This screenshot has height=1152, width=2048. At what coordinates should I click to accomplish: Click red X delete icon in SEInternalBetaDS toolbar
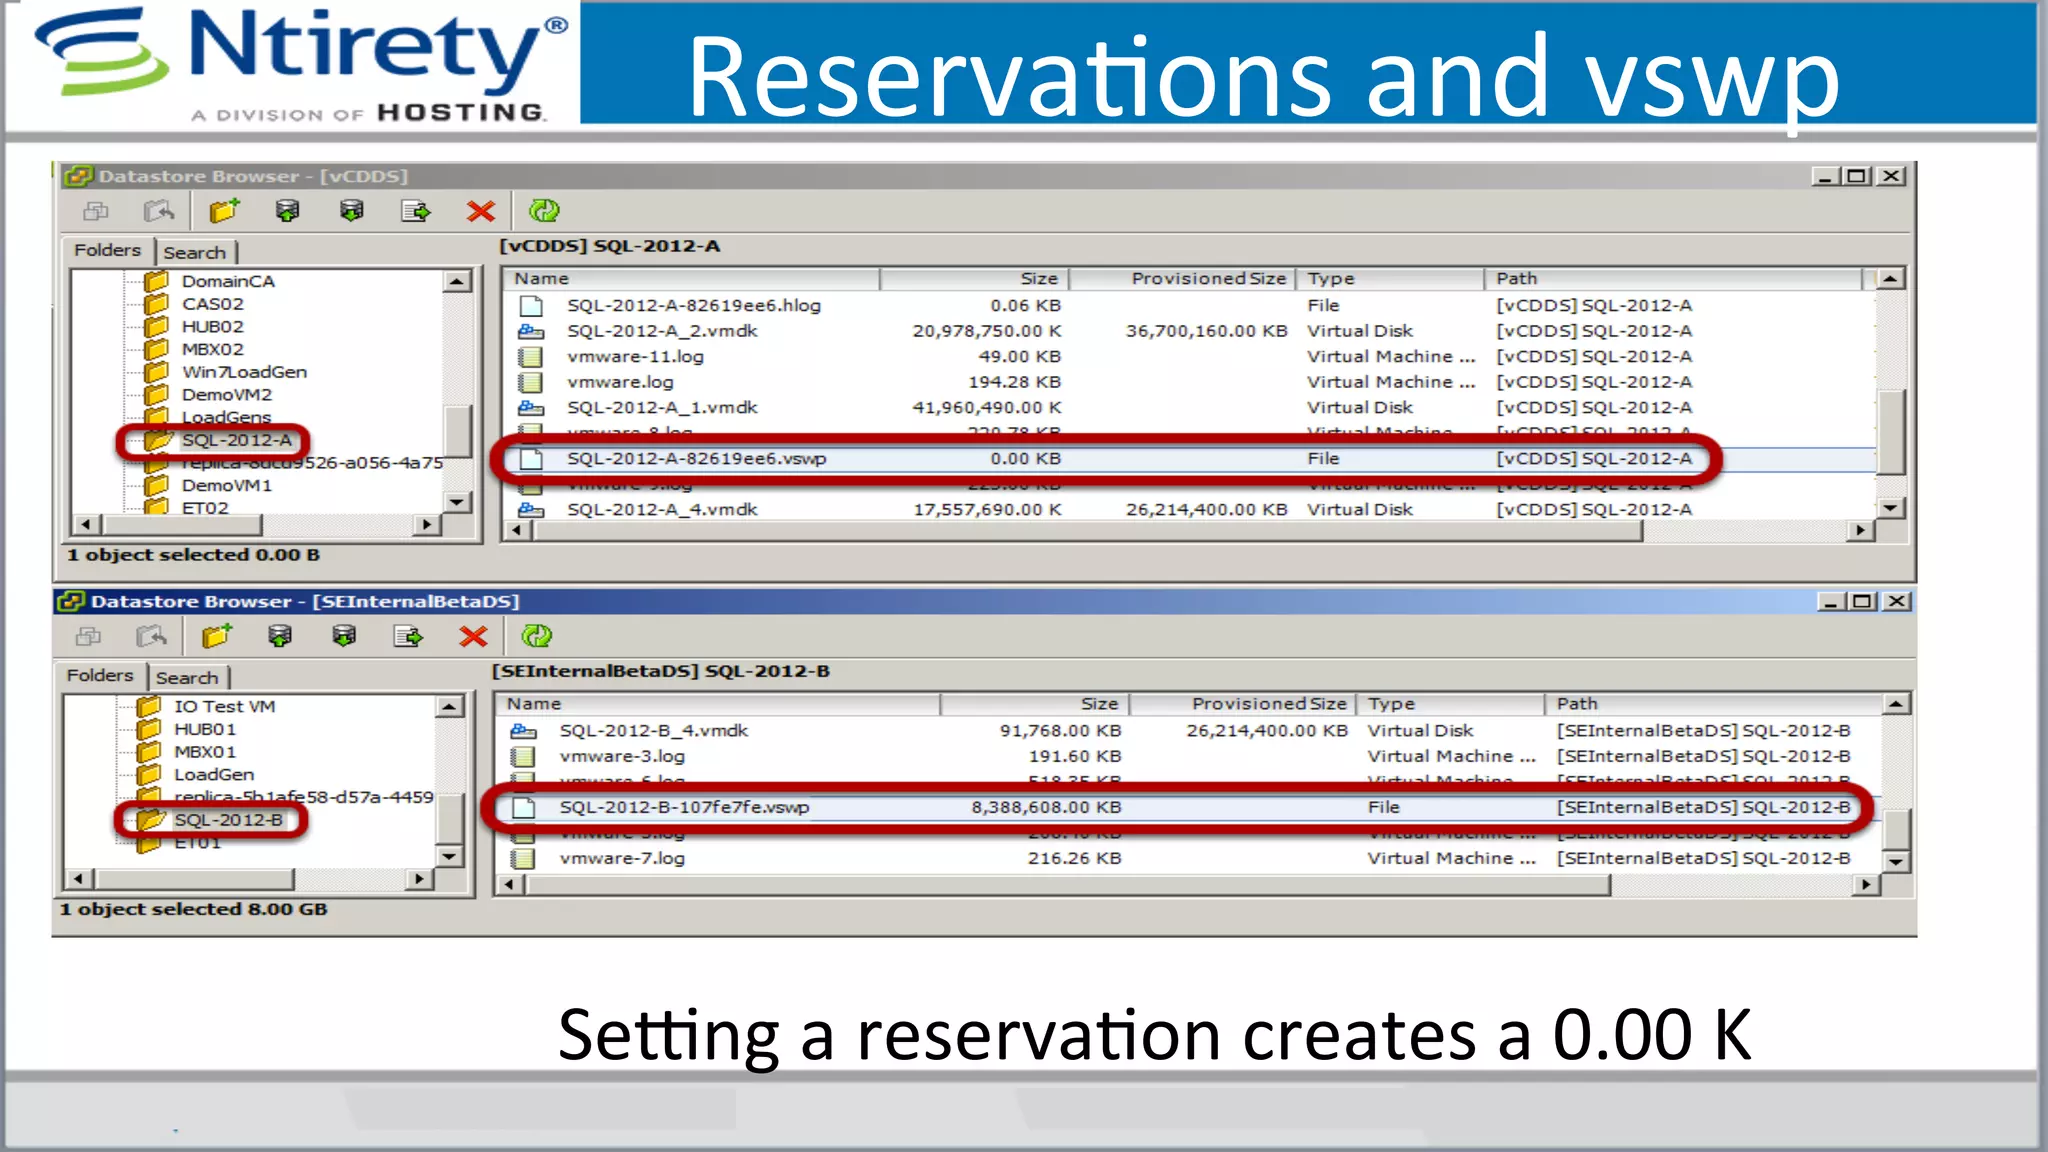coord(473,636)
